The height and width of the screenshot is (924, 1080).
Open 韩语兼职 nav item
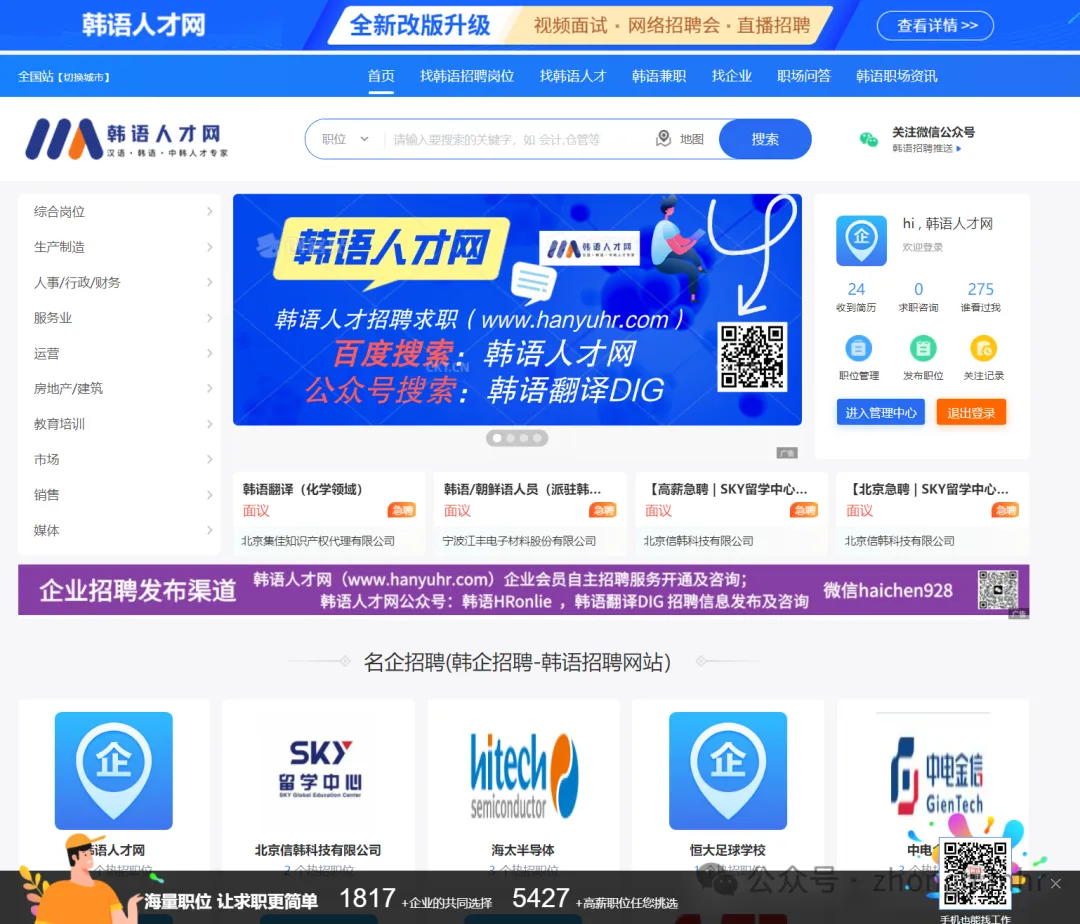(658, 76)
